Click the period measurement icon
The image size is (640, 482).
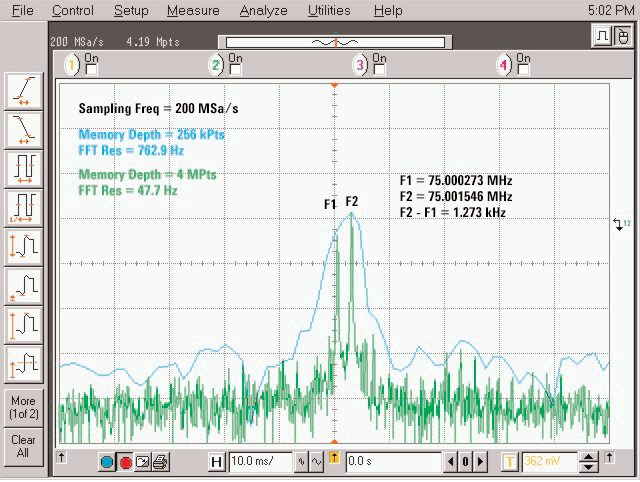click(24, 166)
